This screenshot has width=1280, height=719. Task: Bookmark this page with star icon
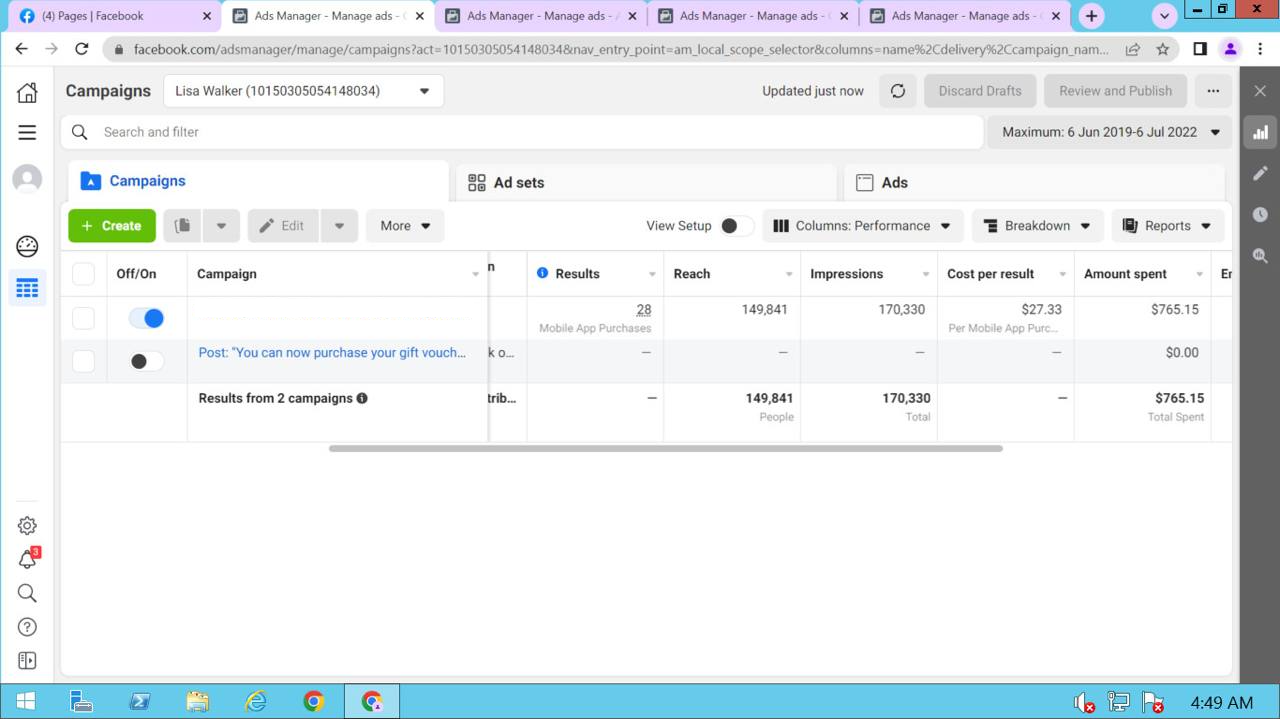click(1162, 48)
